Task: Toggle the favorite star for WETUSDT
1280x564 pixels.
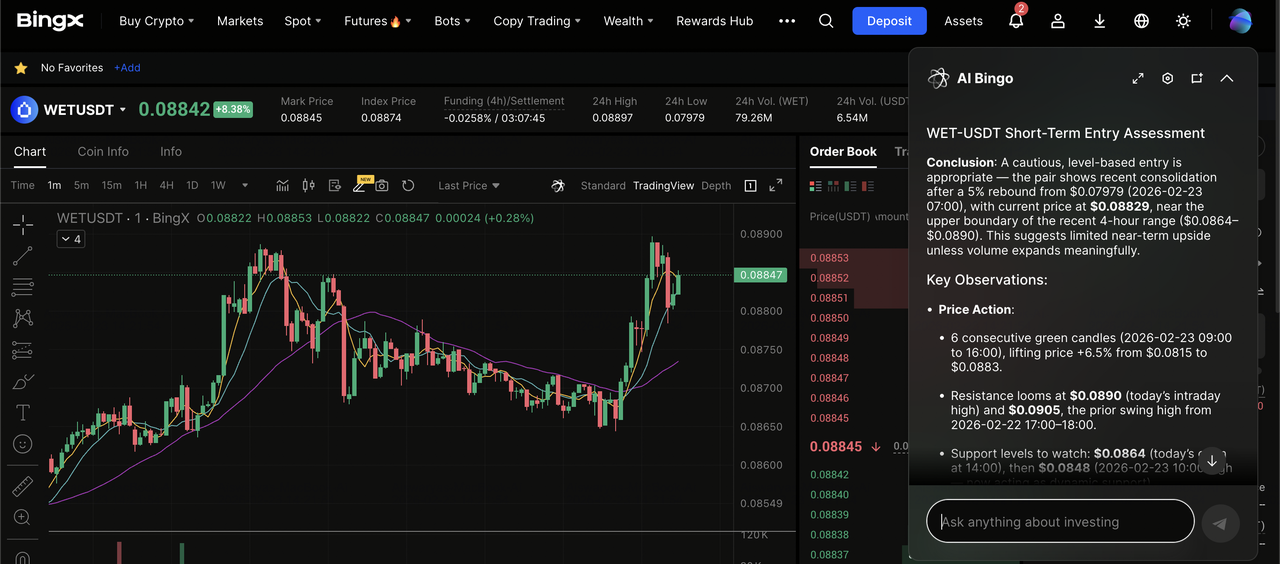Action: click(x=20, y=68)
